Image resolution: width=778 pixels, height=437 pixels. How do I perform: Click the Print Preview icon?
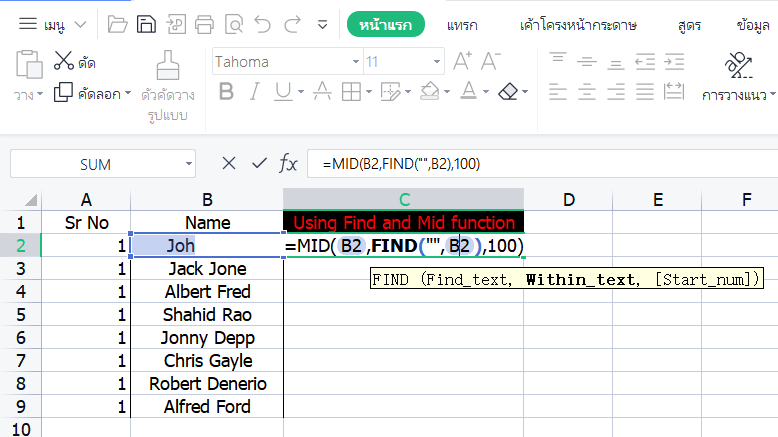tap(234, 24)
